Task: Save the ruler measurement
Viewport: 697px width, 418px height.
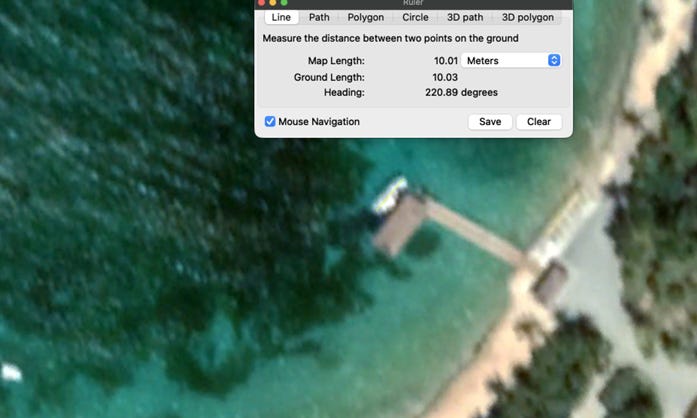Action: pos(490,122)
